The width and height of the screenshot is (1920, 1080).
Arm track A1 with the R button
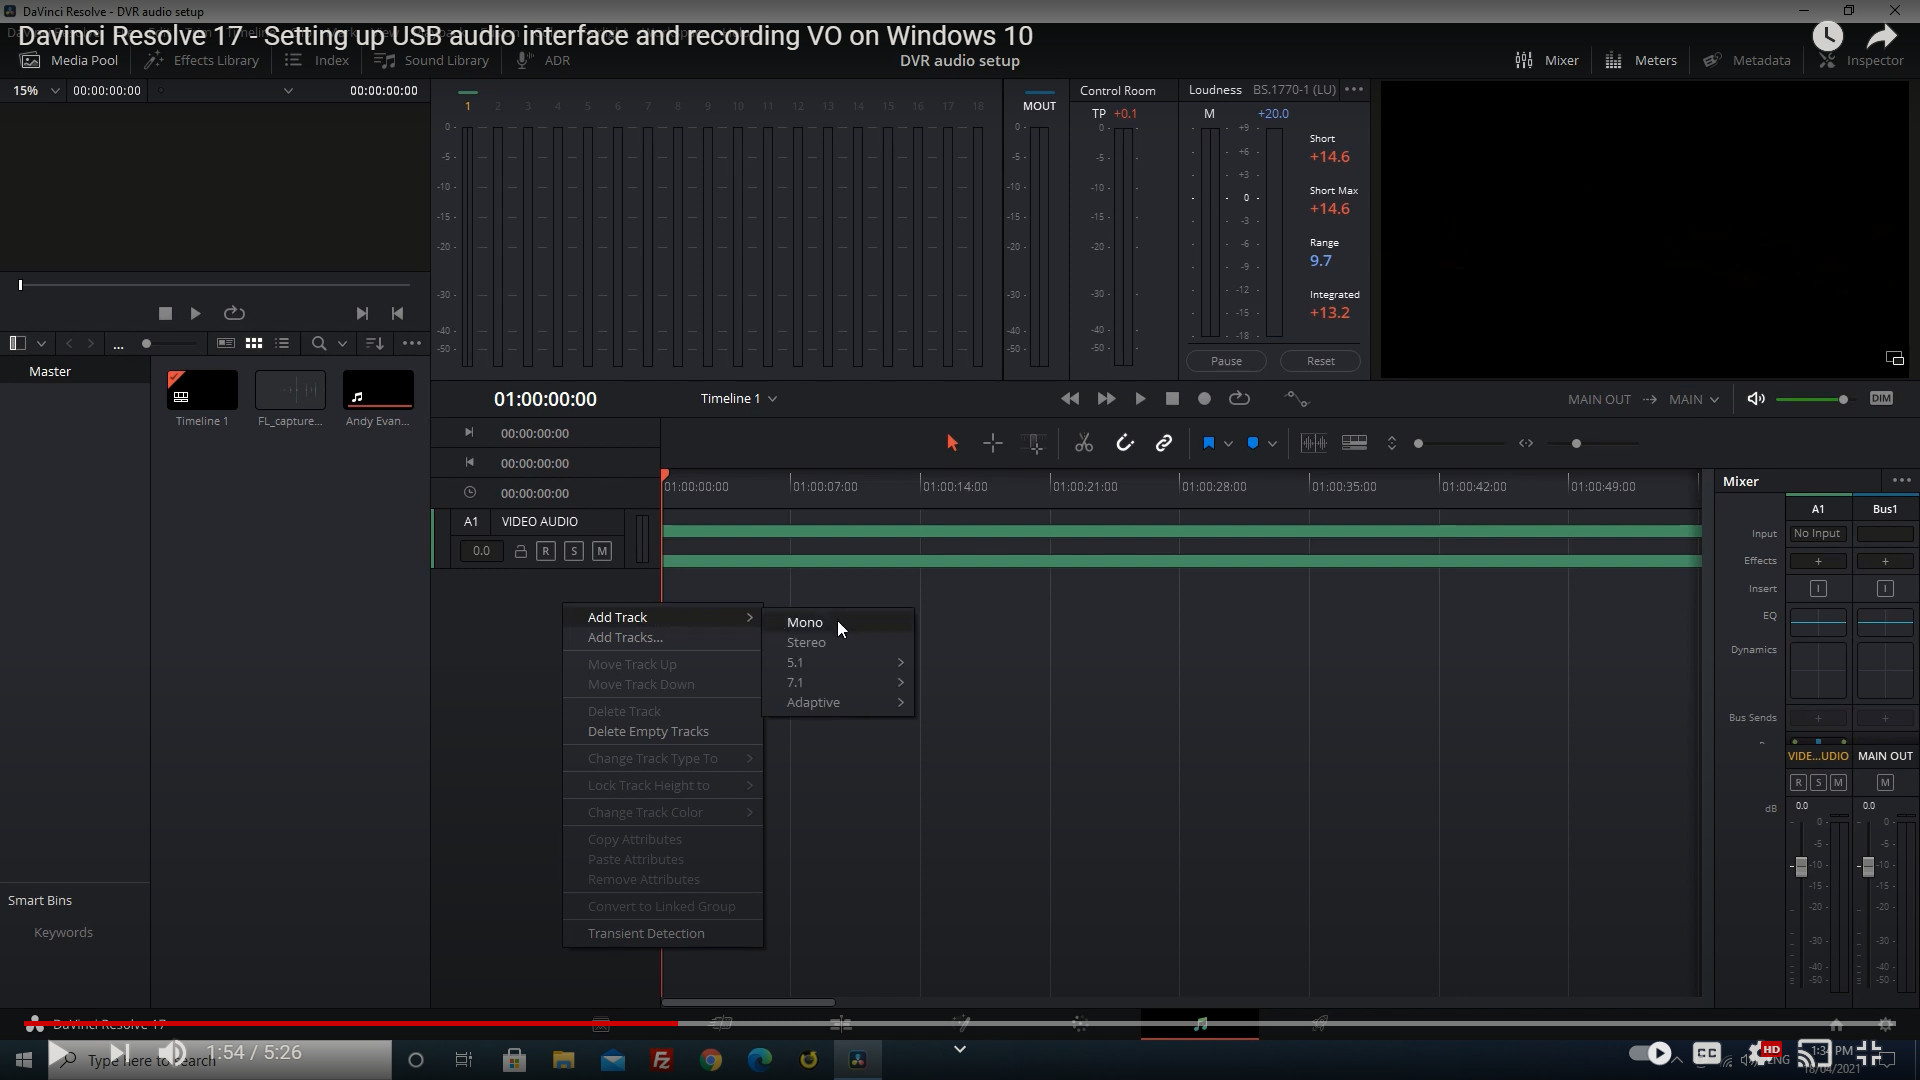(545, 551)
